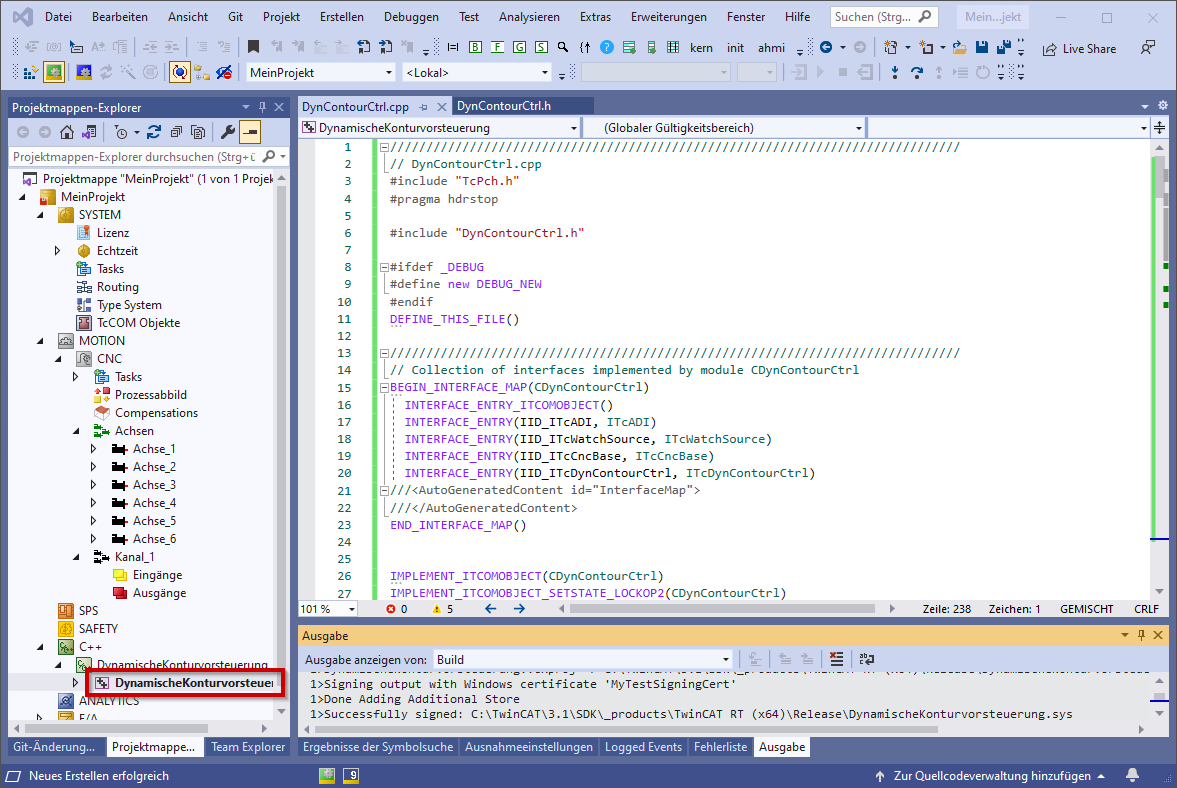Click the green B toolbar icon
This screenshot has height=788, width=1177.
(475, 47)
